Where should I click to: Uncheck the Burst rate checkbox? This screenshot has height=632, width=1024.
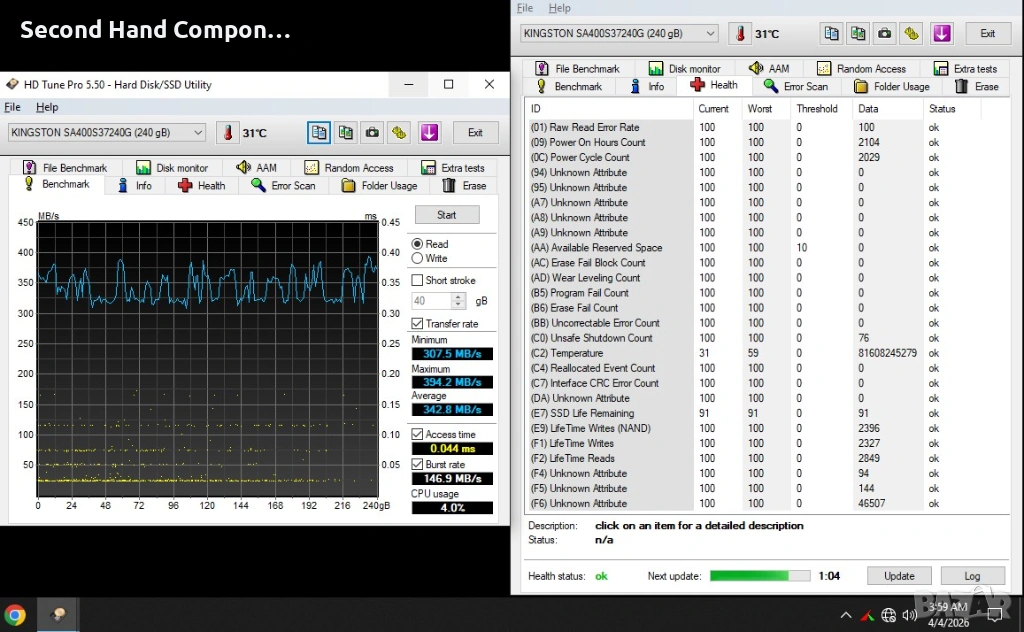click(x=418, y=464)
